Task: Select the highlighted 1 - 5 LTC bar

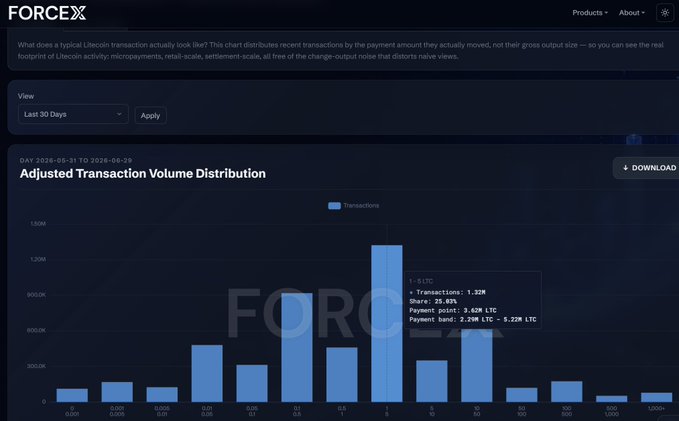Action: coord(387,324)
